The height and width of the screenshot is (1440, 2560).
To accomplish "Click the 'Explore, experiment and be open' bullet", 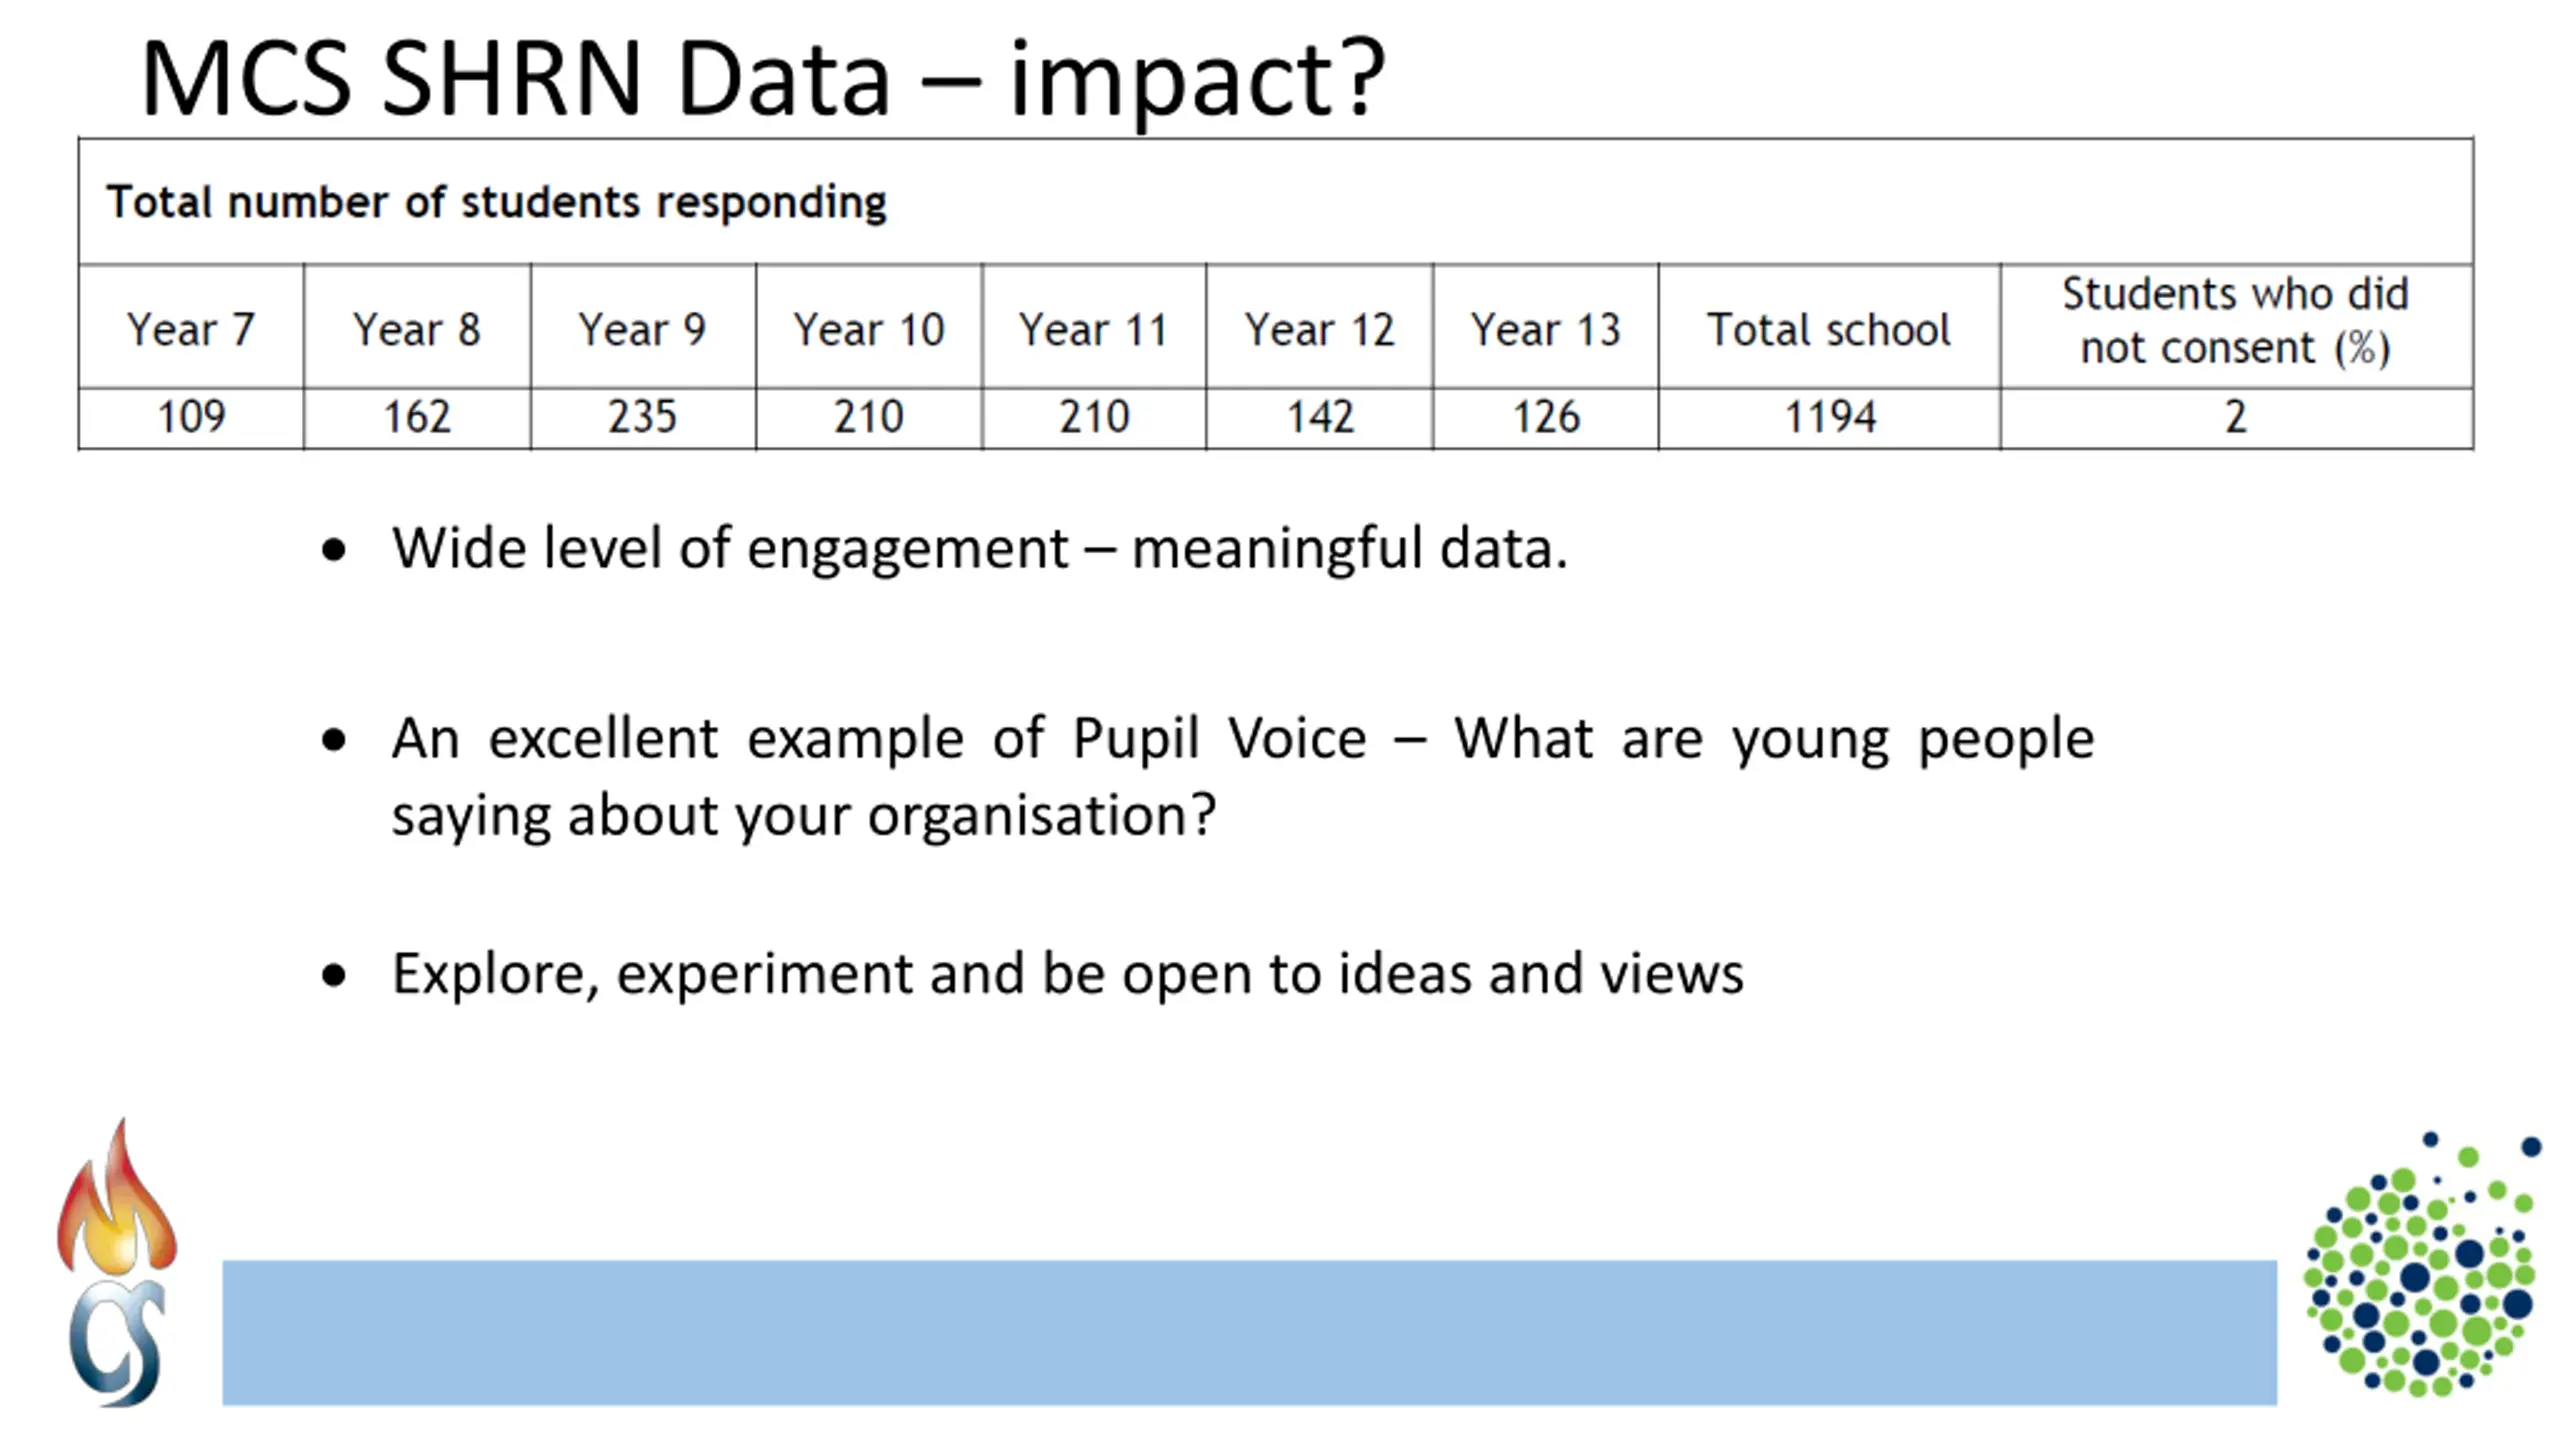I will point(1067,973).
